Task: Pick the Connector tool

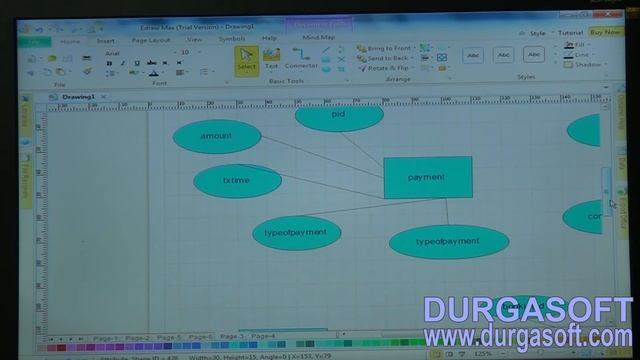Action: coord(301,58)
